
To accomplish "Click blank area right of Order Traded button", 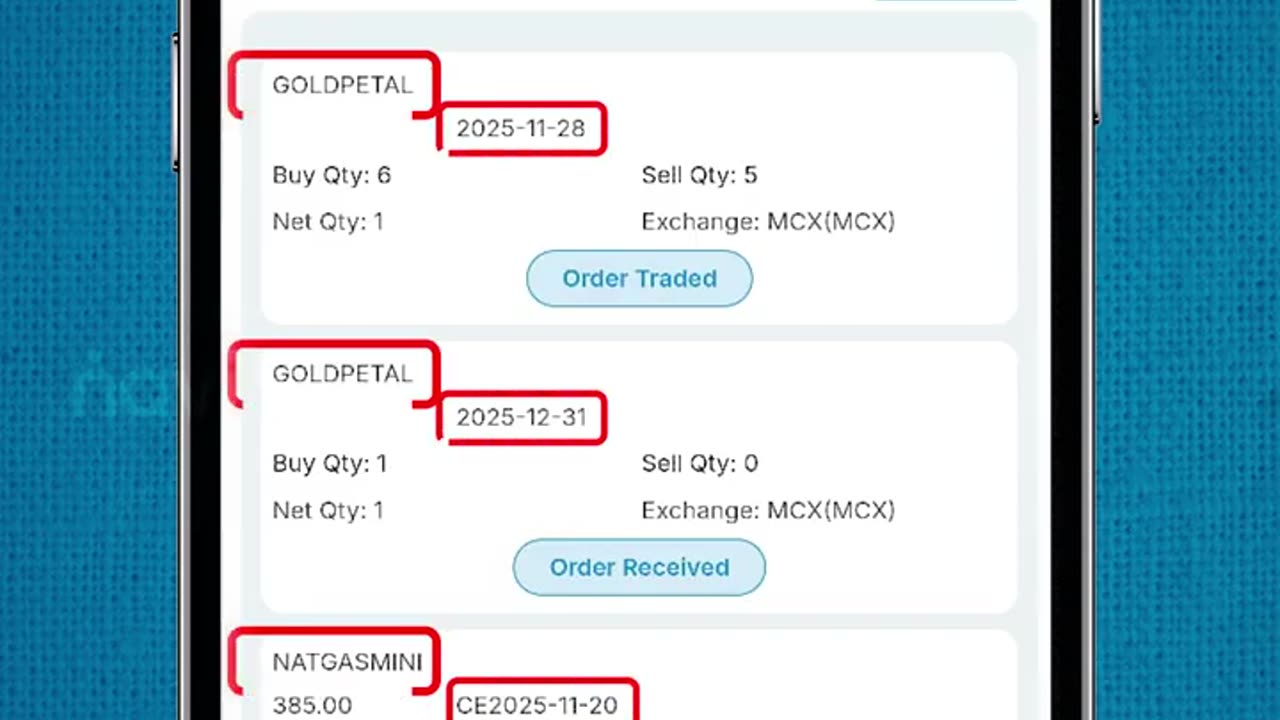I will tap(880, 278).
